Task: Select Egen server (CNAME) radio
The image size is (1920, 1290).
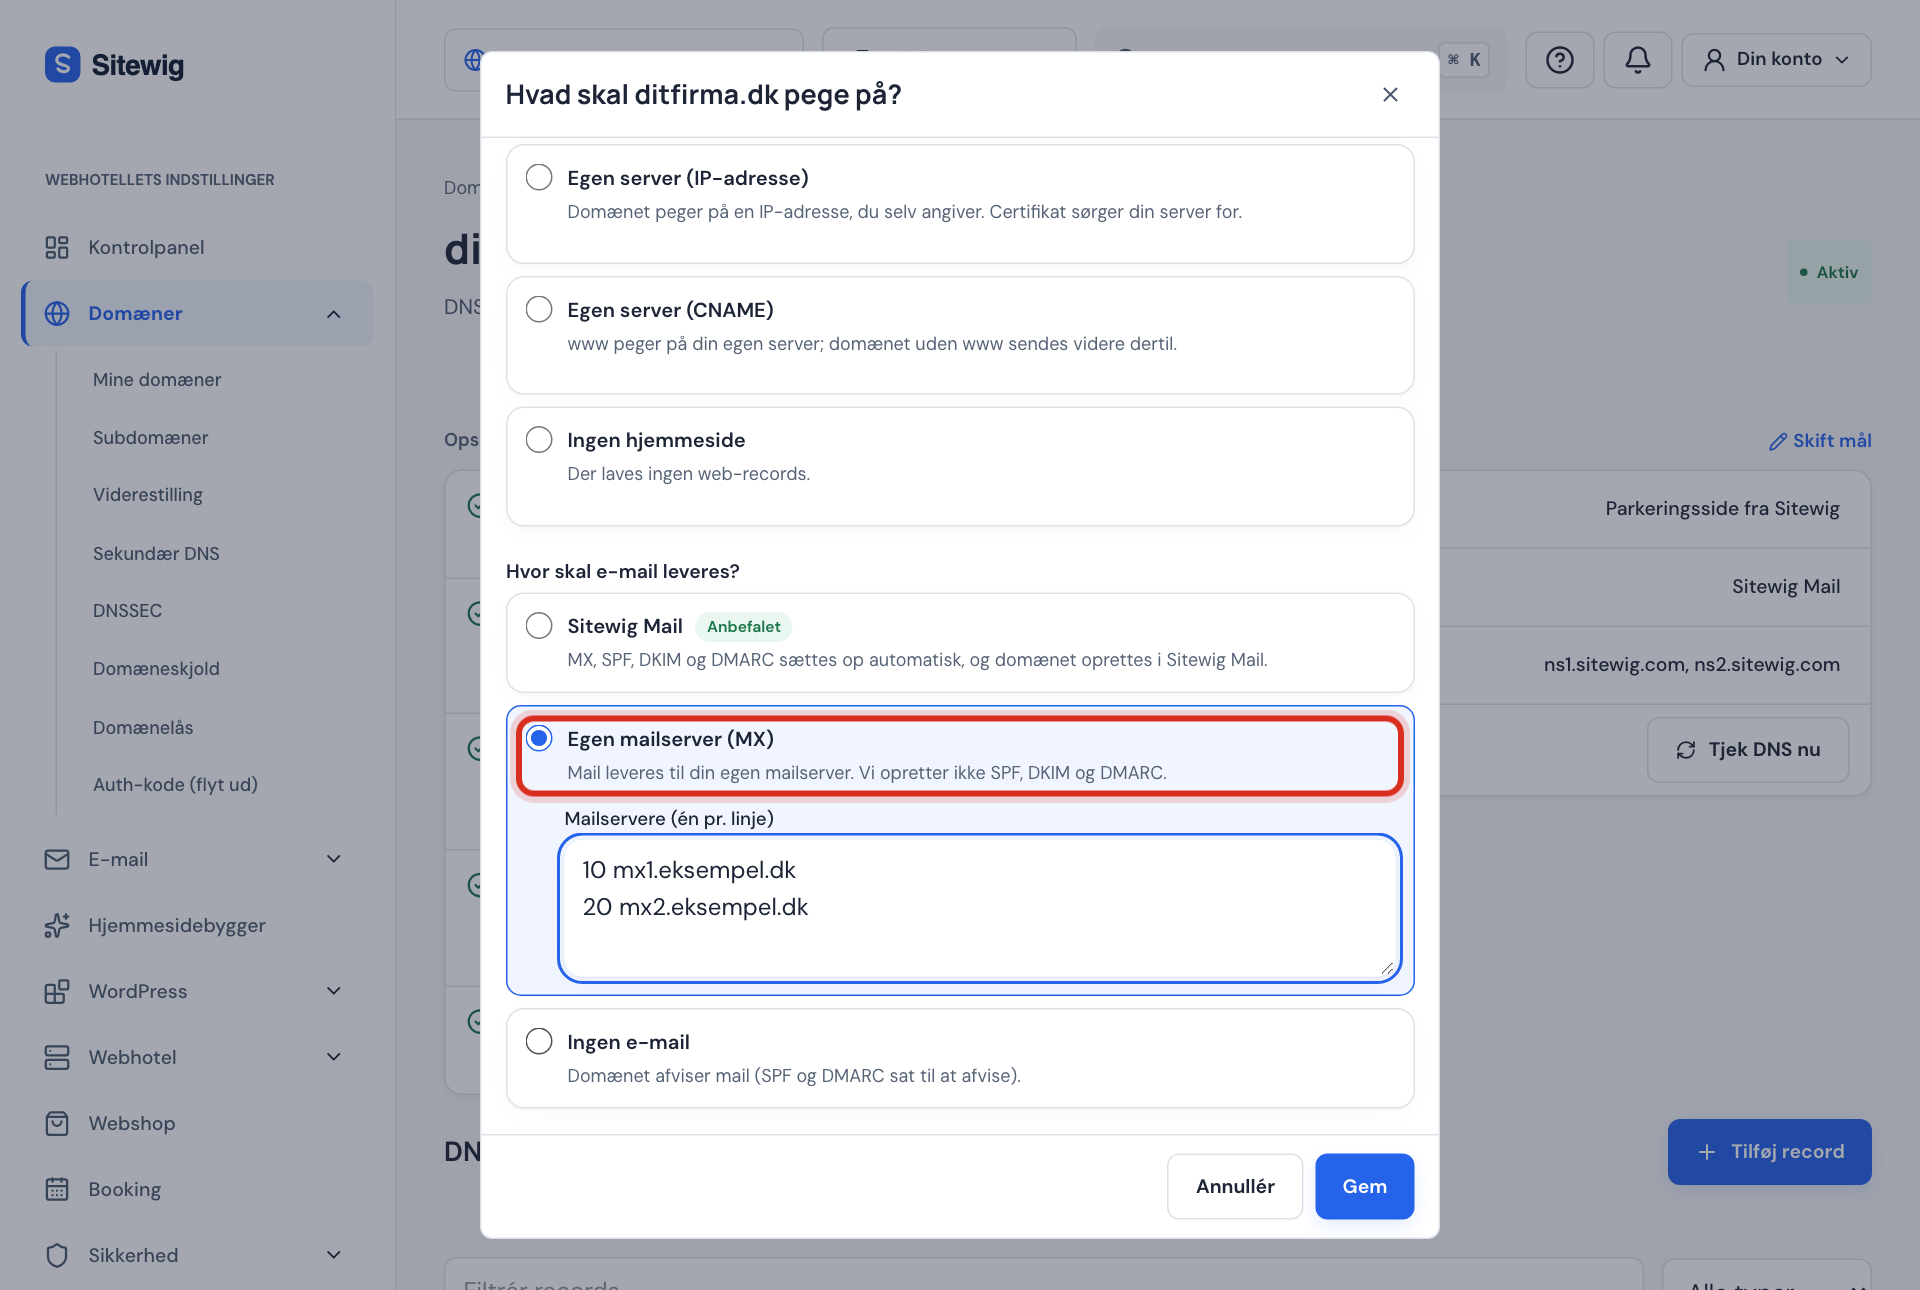Action: pos(539,309)
